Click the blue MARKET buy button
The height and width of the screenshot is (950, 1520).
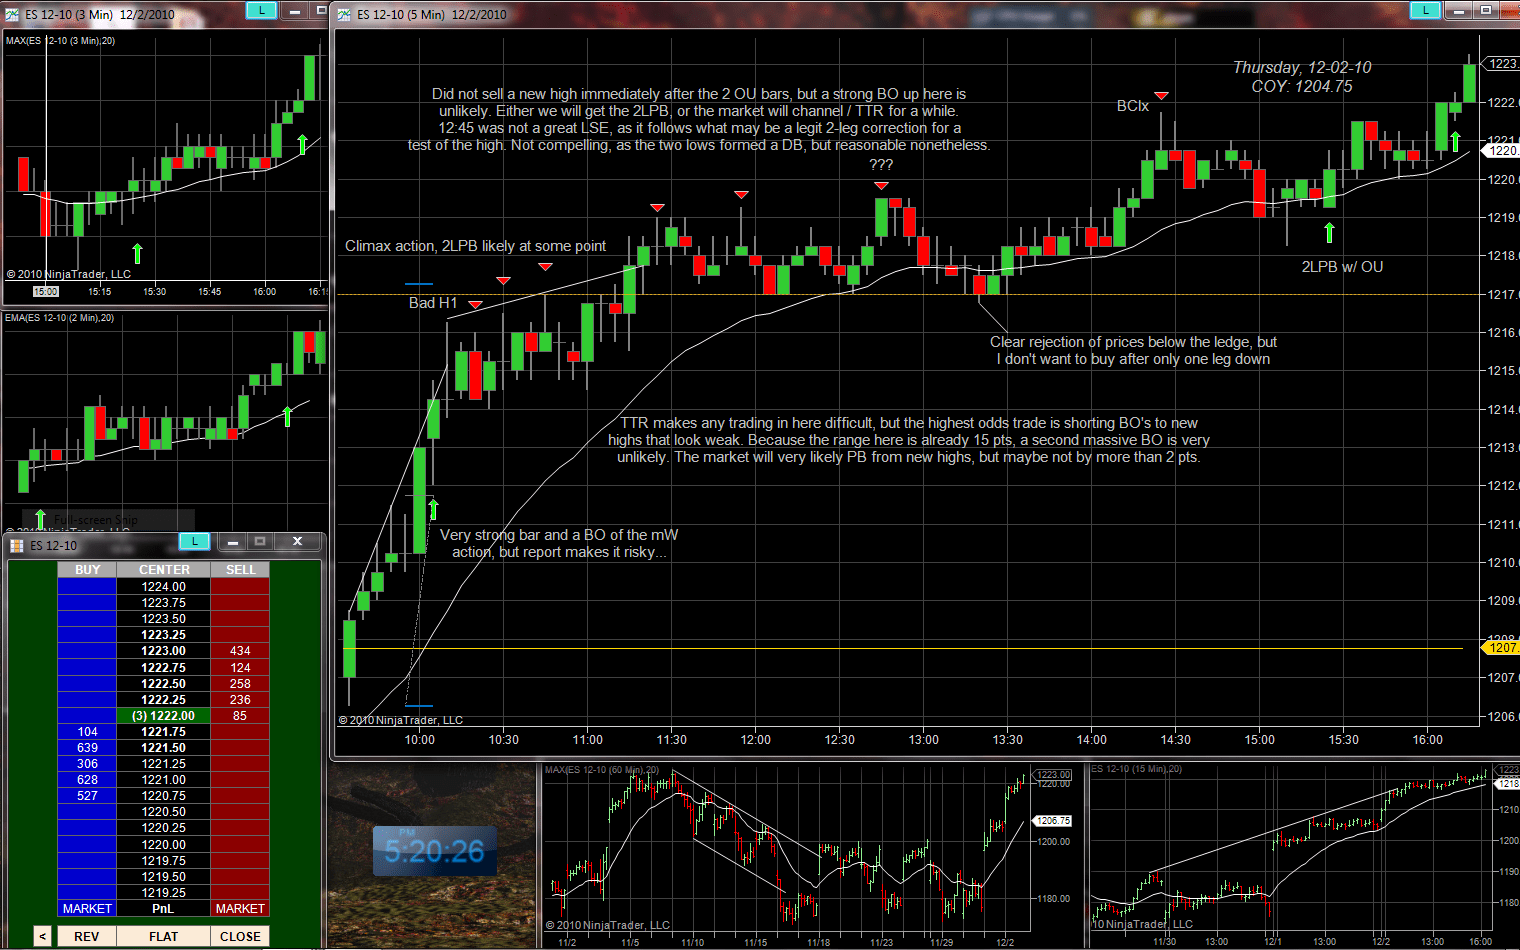click(87, 909)
